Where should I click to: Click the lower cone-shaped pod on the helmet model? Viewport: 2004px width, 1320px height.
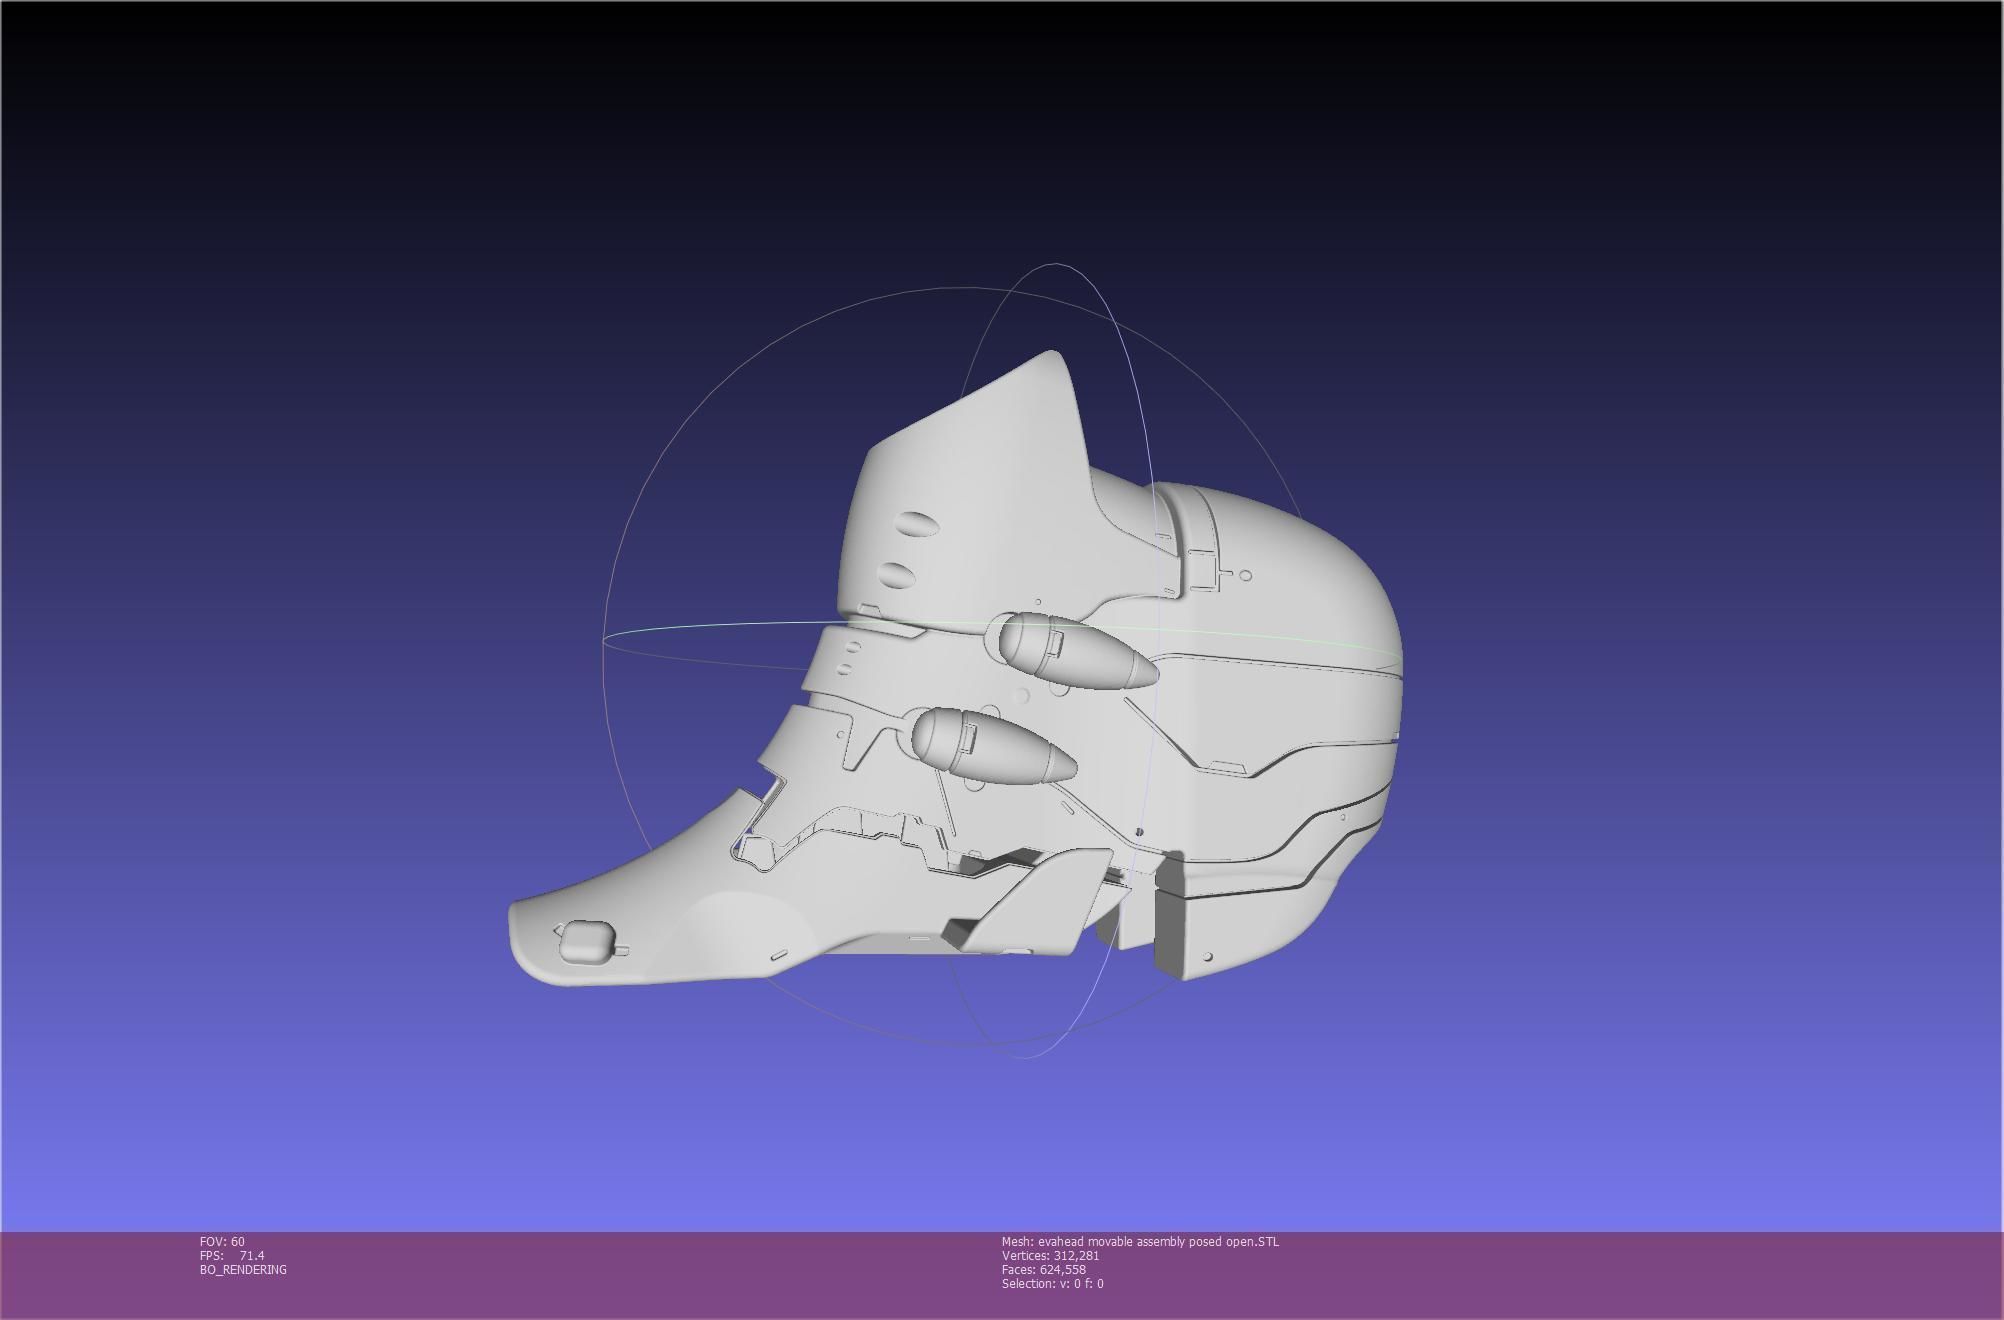(992, 745)
